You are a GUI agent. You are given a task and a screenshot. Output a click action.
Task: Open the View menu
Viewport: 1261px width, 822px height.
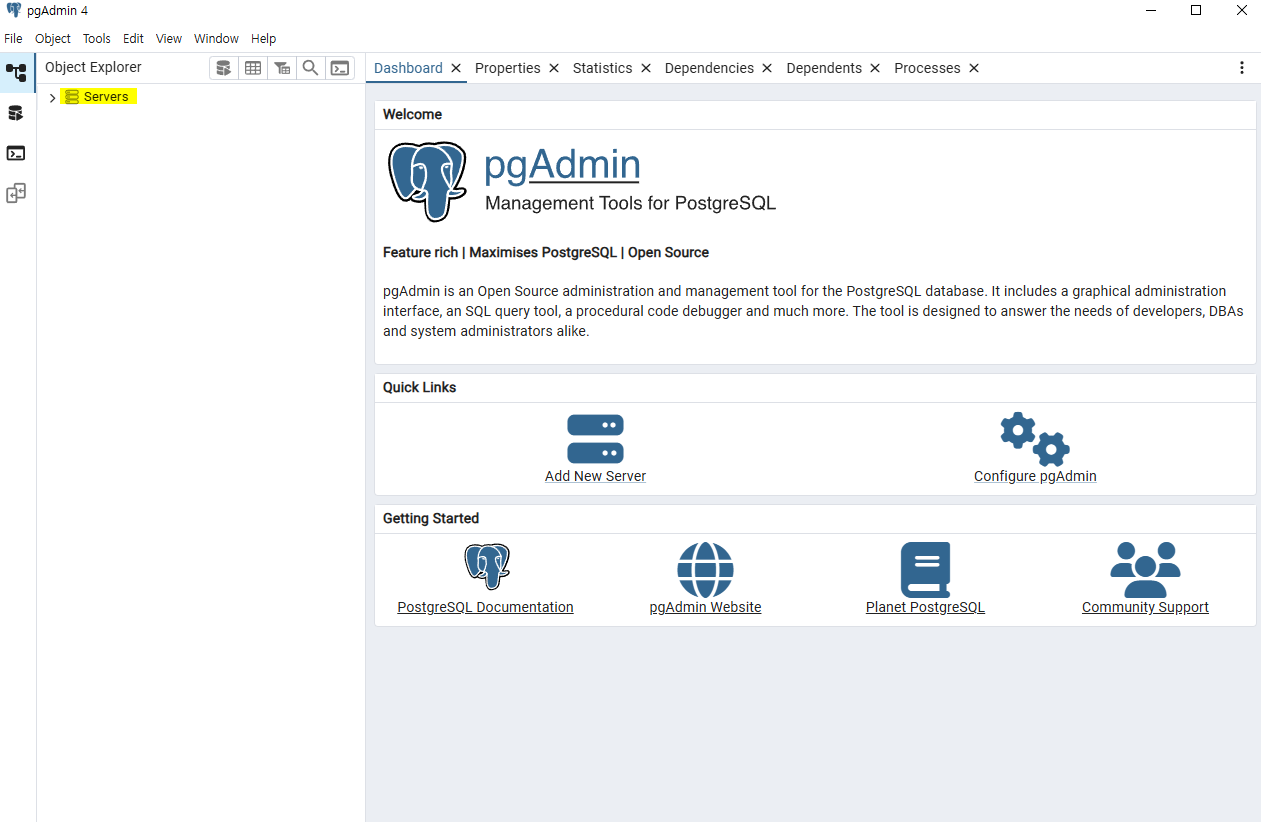[x=169, y=39]
